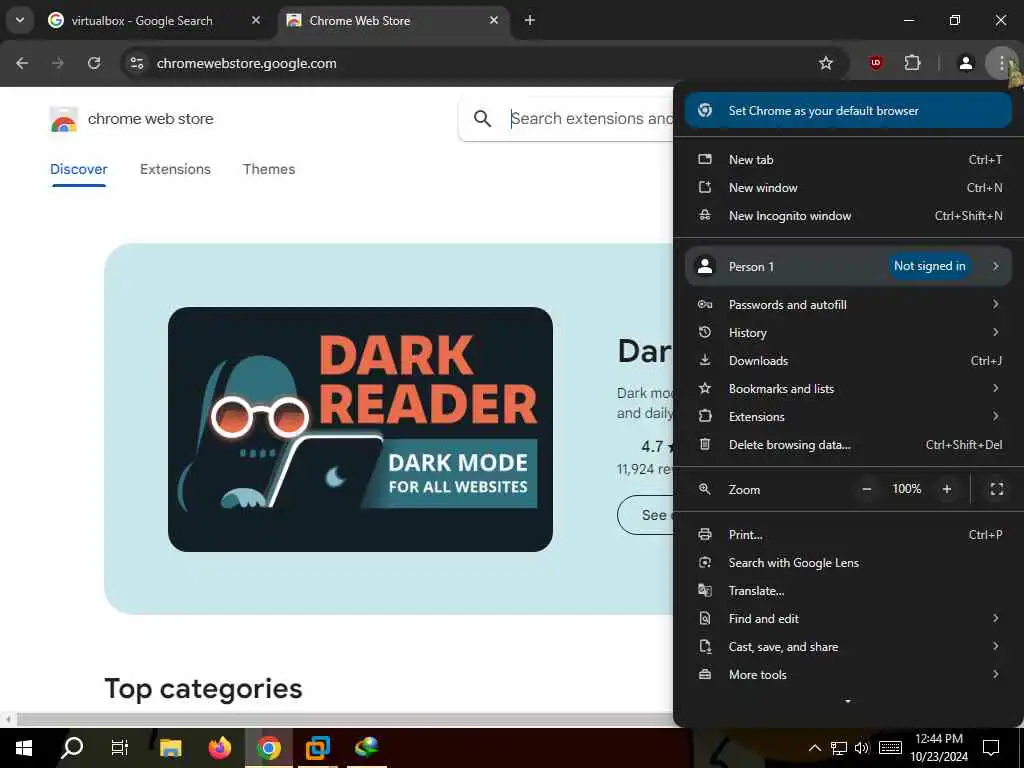Increase zoom with the plus button
The image size is (1024, 768).
947,489
